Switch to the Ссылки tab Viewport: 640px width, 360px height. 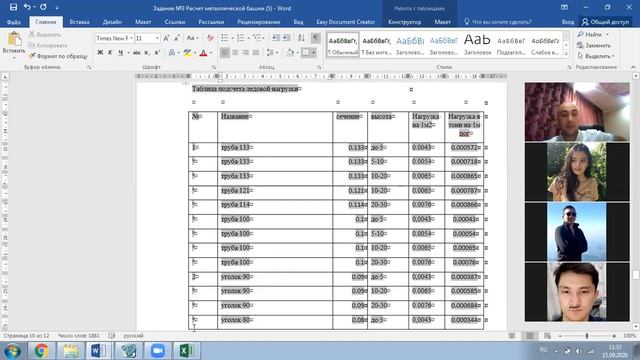[175, 22]
